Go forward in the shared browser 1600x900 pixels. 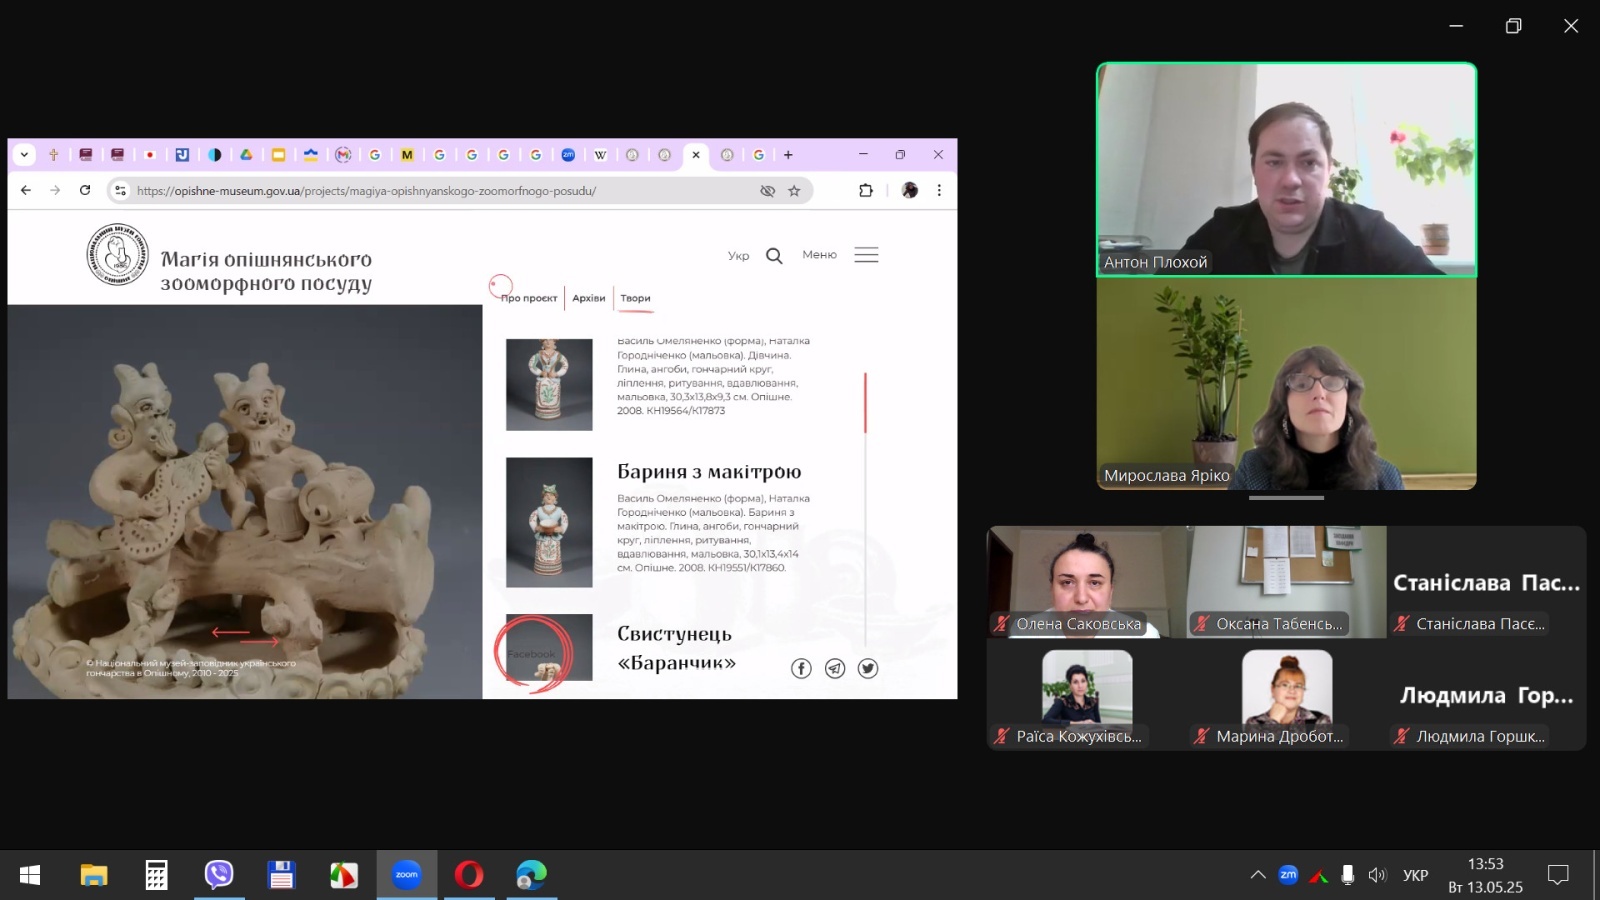point(55,190)
